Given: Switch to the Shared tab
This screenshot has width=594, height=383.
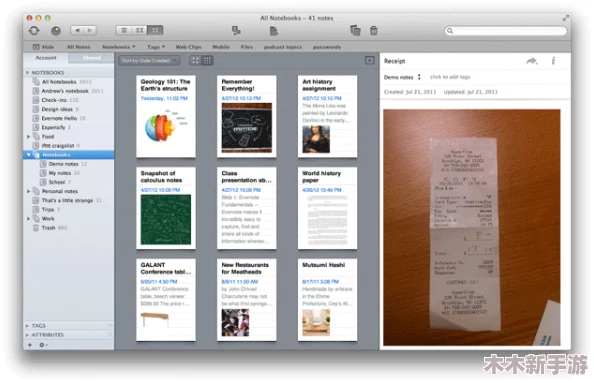Looking at the screenshot, I should [x=92, y=58].
